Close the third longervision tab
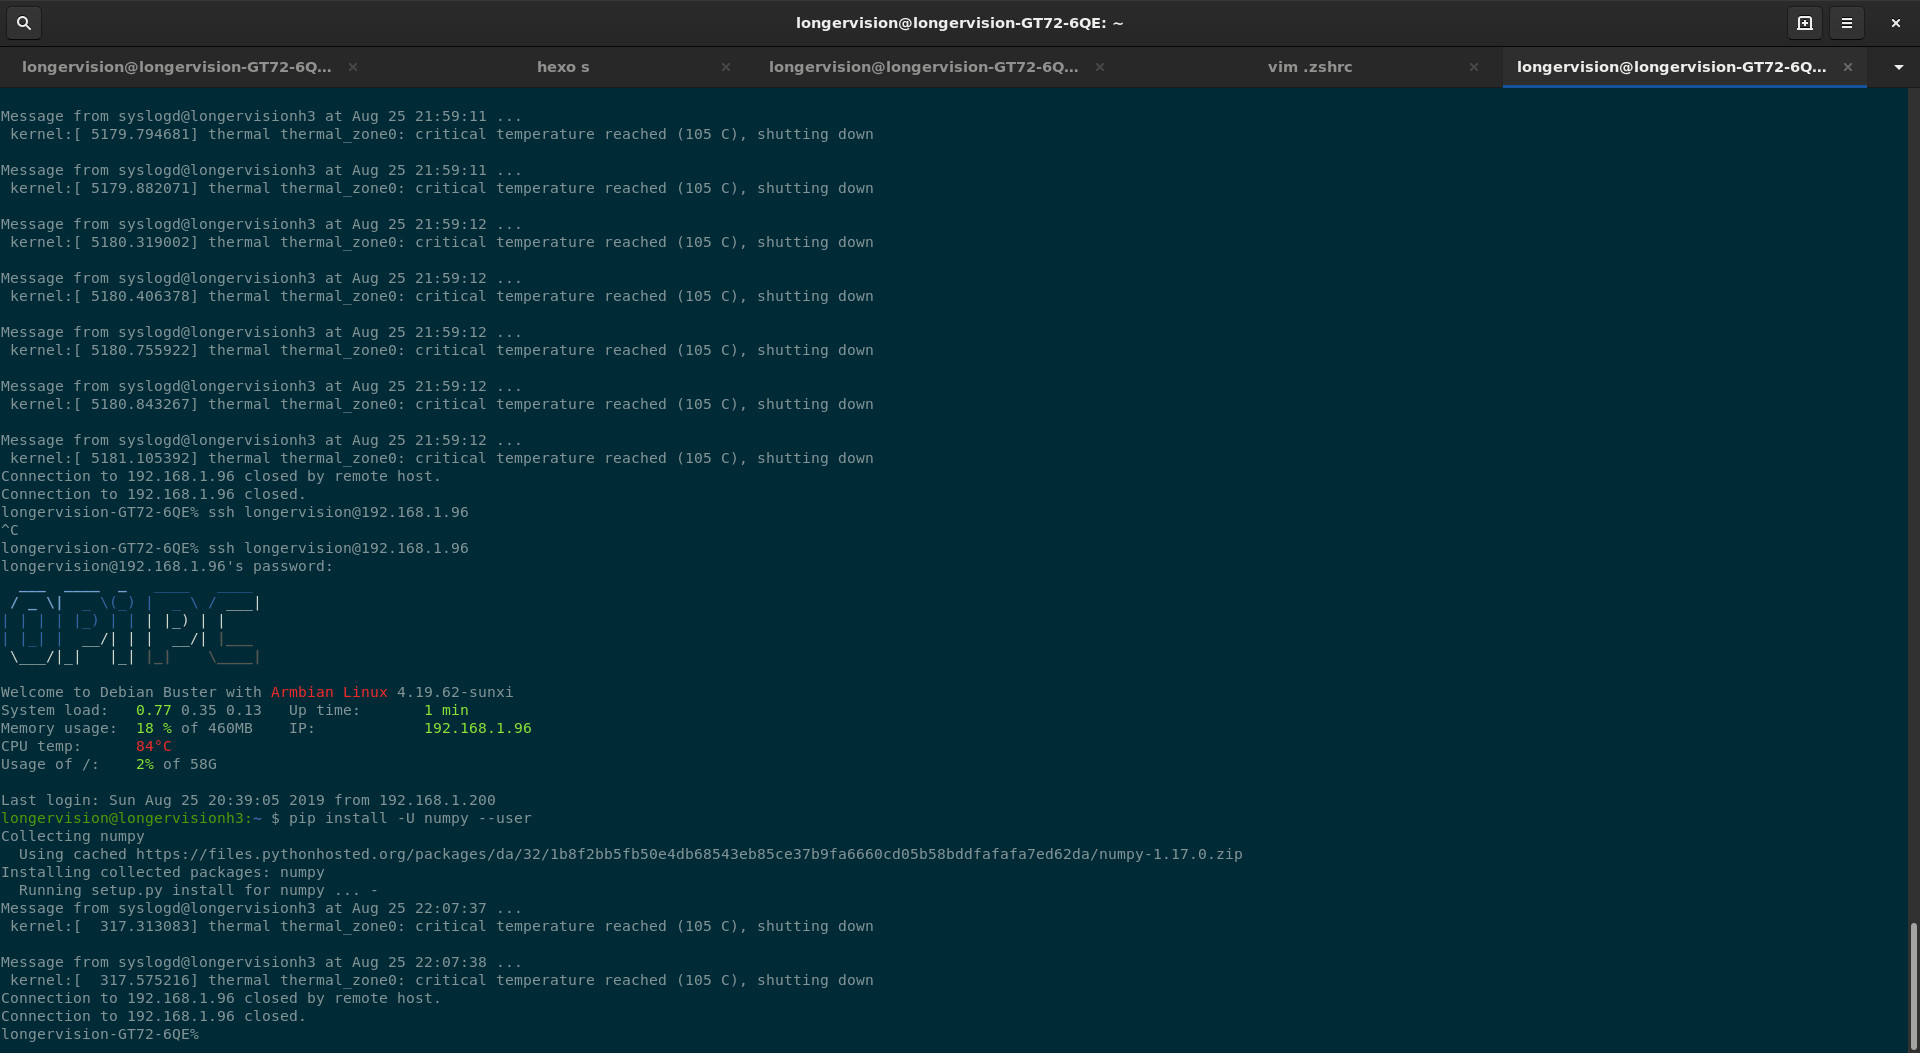This screenshot has height=1053, width=1920. coord(1100,67)
